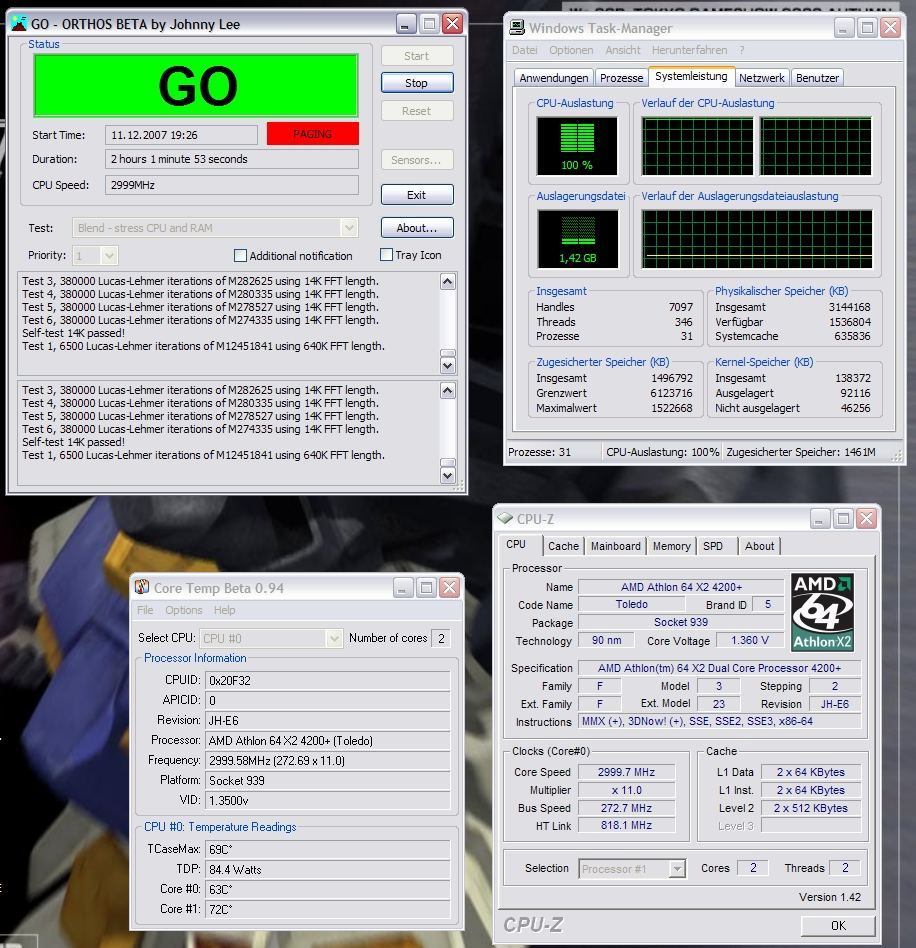Open the ? help menu in Task-Manager

742,50
